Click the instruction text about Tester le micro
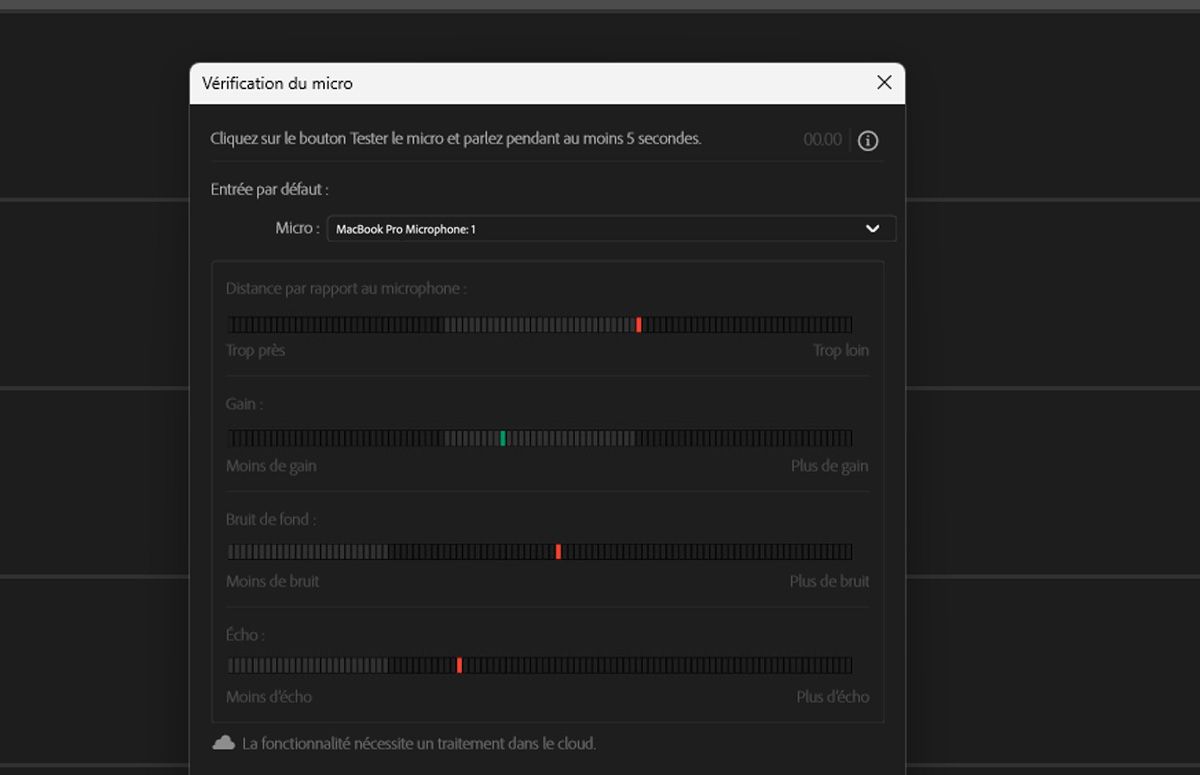Image resolution: width=1200 pixels, height=775 pixels. pyautogui.click(x=456, y=139)
